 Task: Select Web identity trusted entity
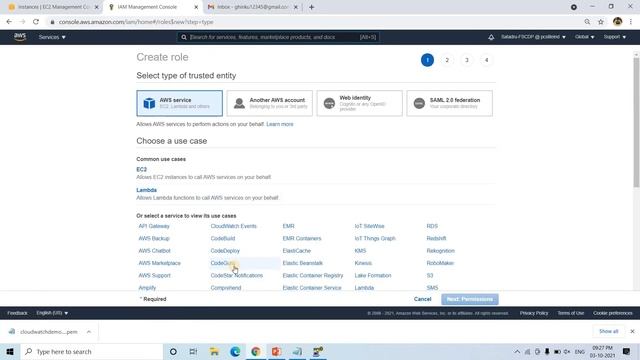[x=360, y=103]
